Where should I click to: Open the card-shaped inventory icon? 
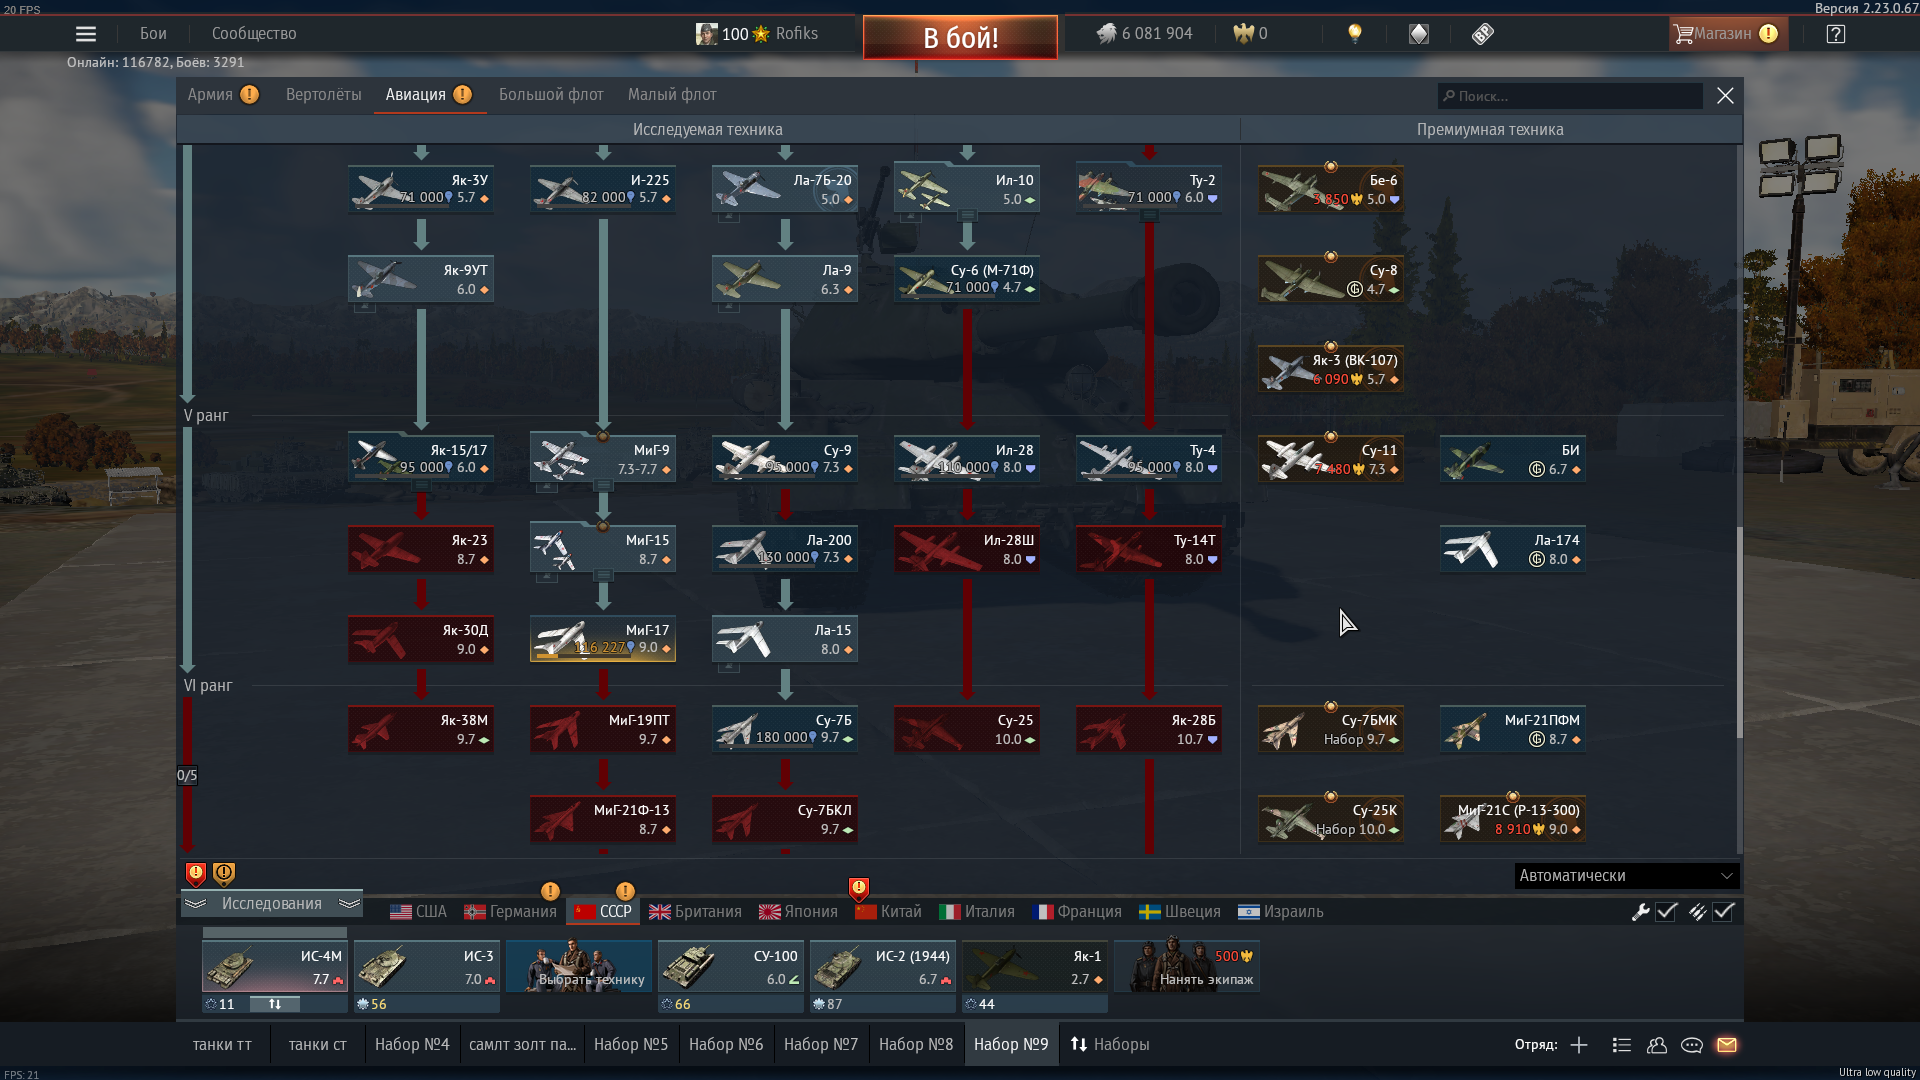point(1419,34)
